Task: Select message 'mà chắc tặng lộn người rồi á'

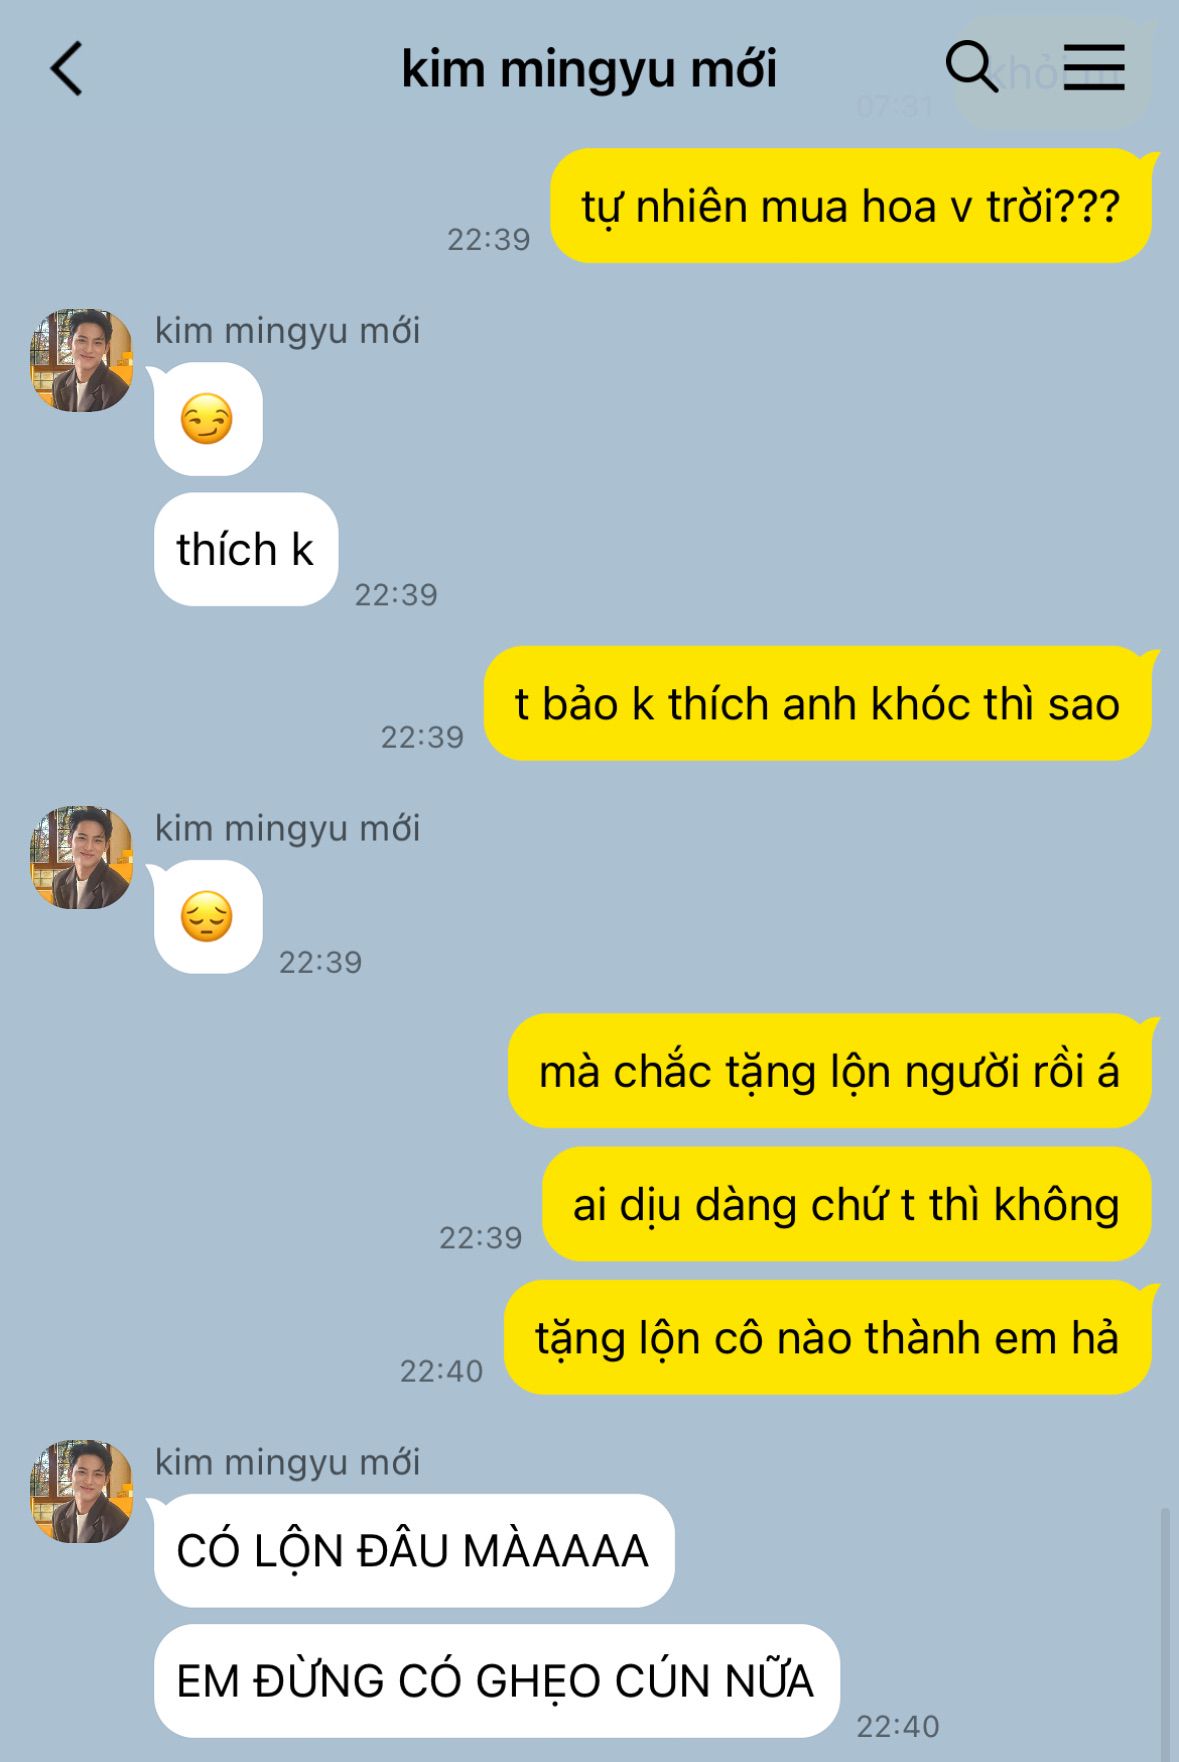Action: (830, 1071)
